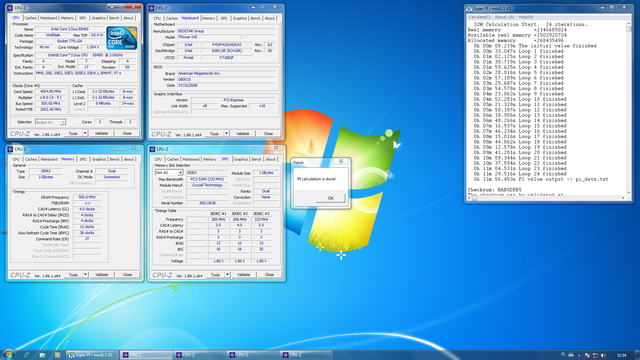Image resolution: width=640 pixels, height=360 pixels.
Task: Select the last CPU-Z taskbar button
Action: (306, 355)
